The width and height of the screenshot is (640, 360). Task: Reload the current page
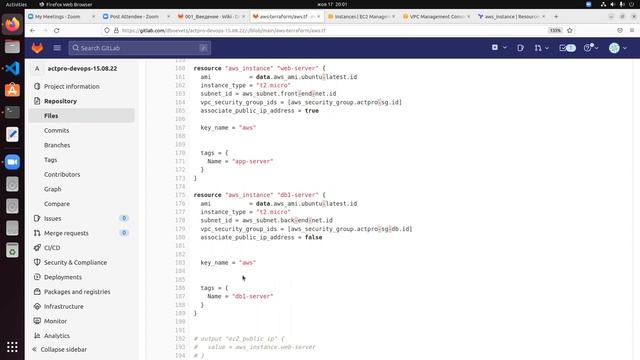coord(56,31)
